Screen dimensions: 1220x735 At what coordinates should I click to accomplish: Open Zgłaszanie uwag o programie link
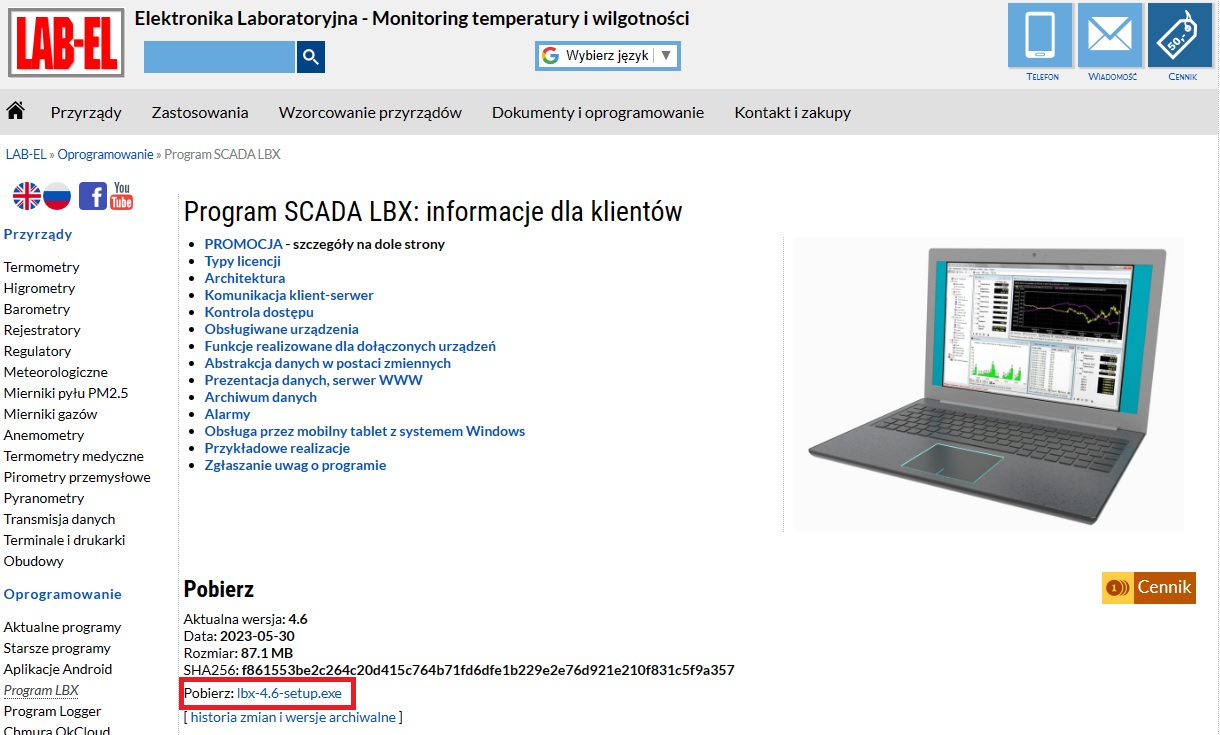click(x=295, y=465)
